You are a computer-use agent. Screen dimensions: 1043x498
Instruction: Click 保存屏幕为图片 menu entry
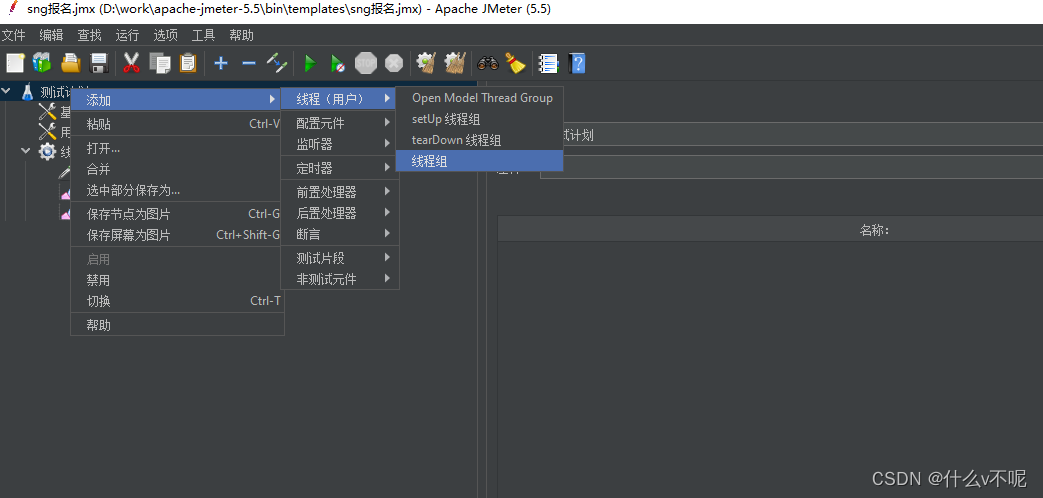tap(177, 235)
